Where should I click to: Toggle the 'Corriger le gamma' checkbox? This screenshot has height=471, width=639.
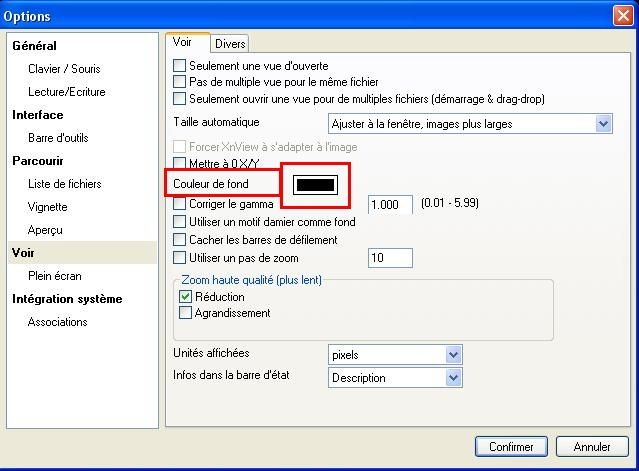click(181, 204)
